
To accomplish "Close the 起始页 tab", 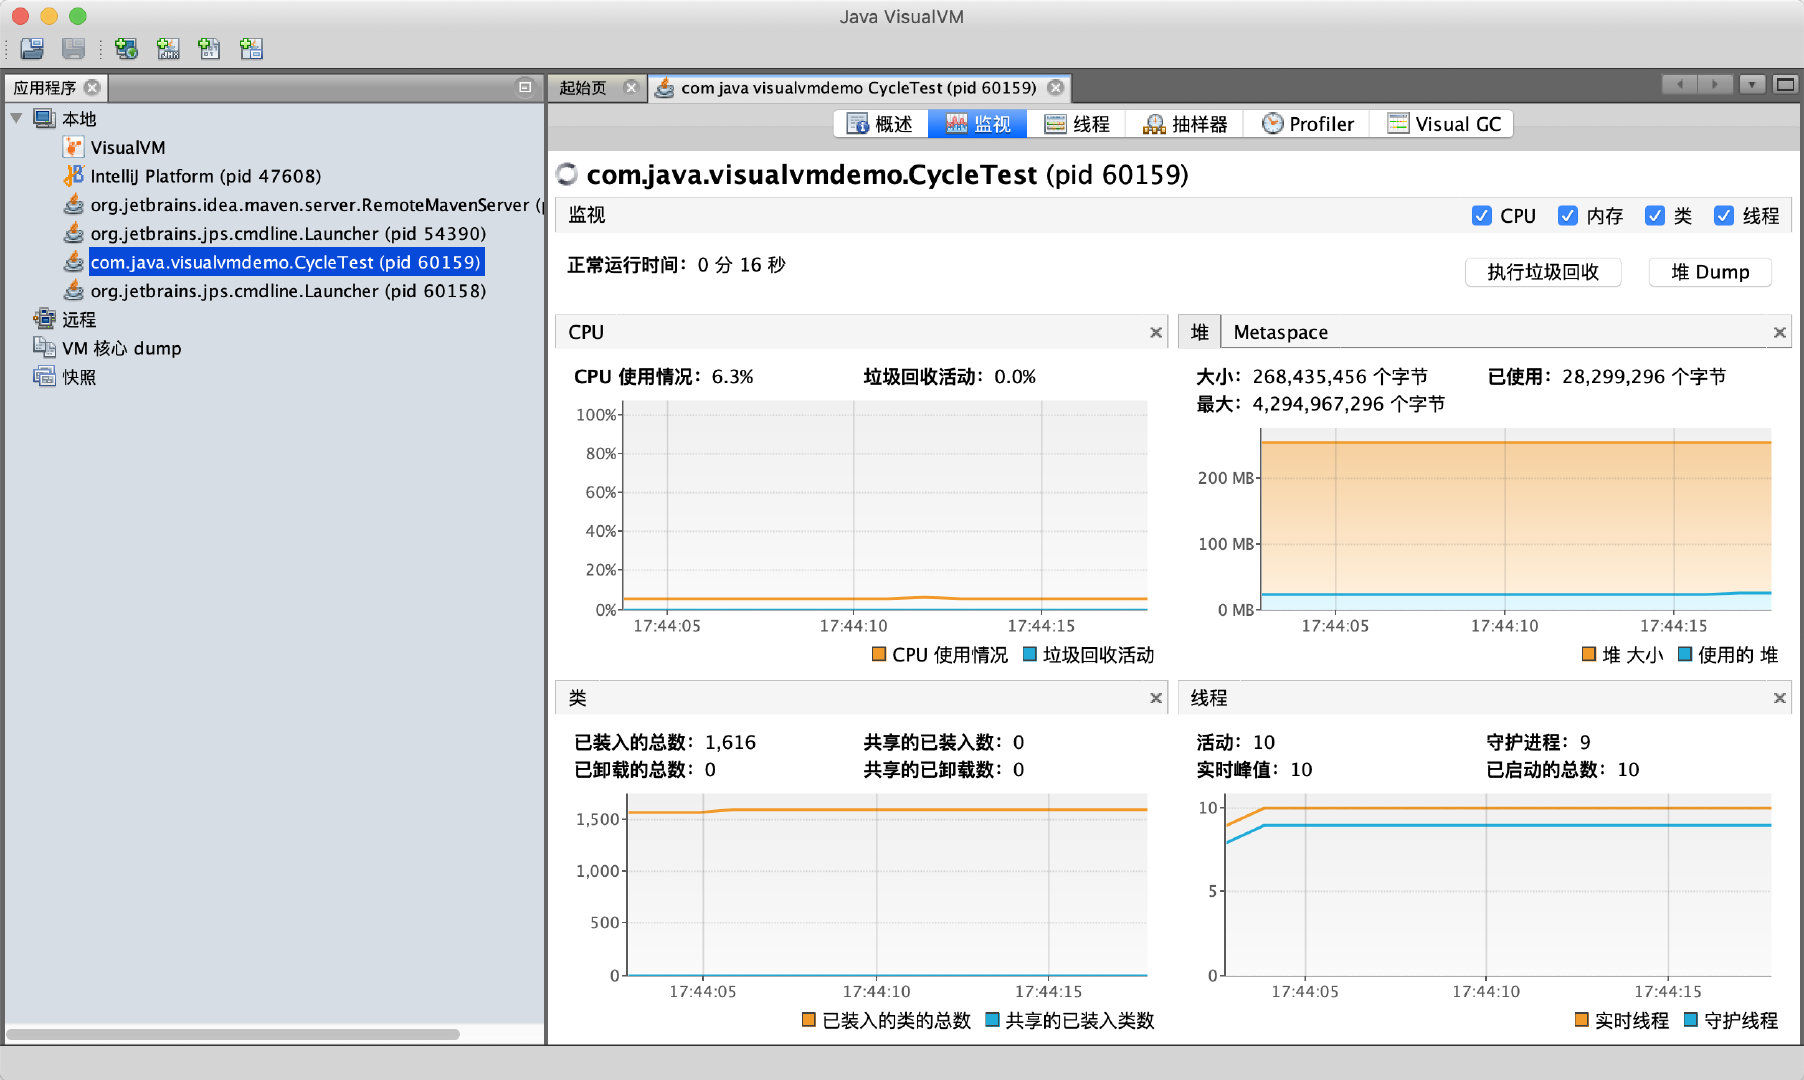I will click(x=631, y=88).
